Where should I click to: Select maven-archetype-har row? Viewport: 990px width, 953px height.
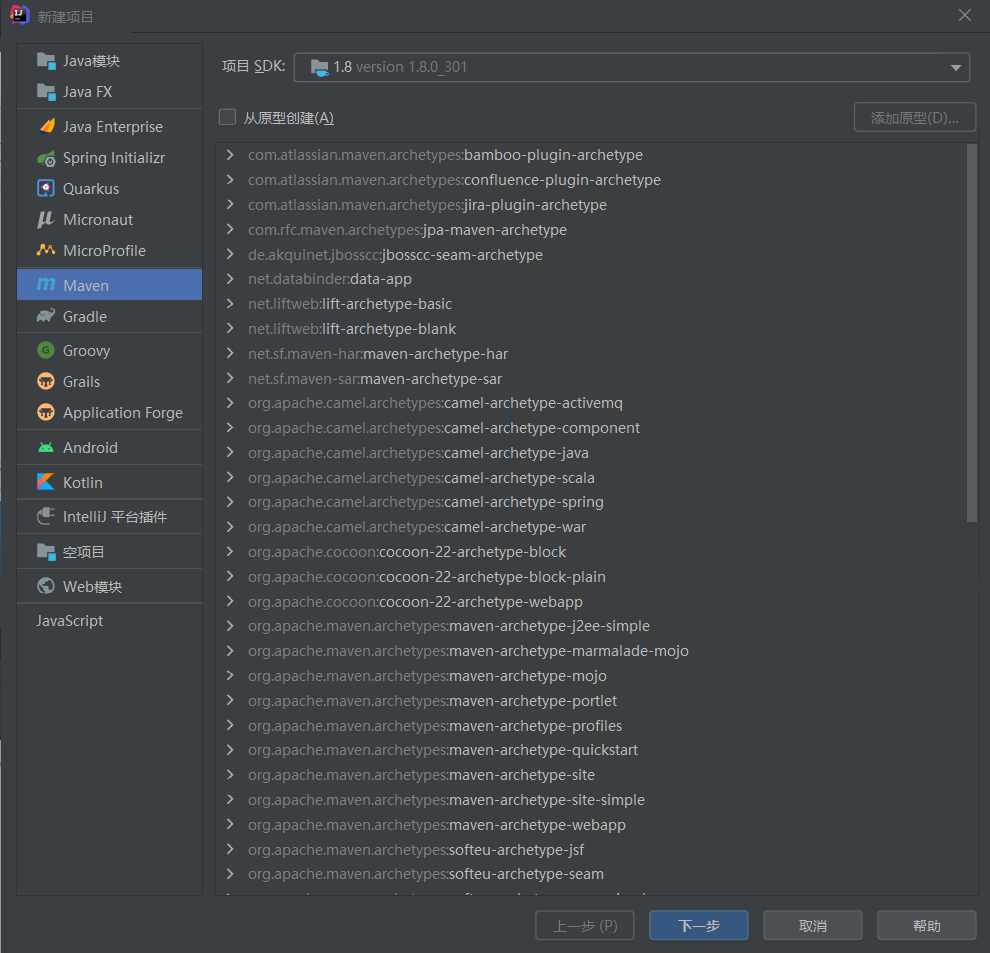pyautogui.click(x=592, y=354)
